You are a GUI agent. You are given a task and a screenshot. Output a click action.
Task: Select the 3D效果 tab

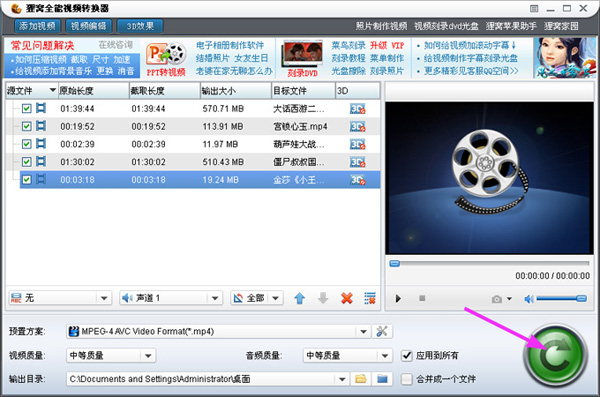click(140, 26)
